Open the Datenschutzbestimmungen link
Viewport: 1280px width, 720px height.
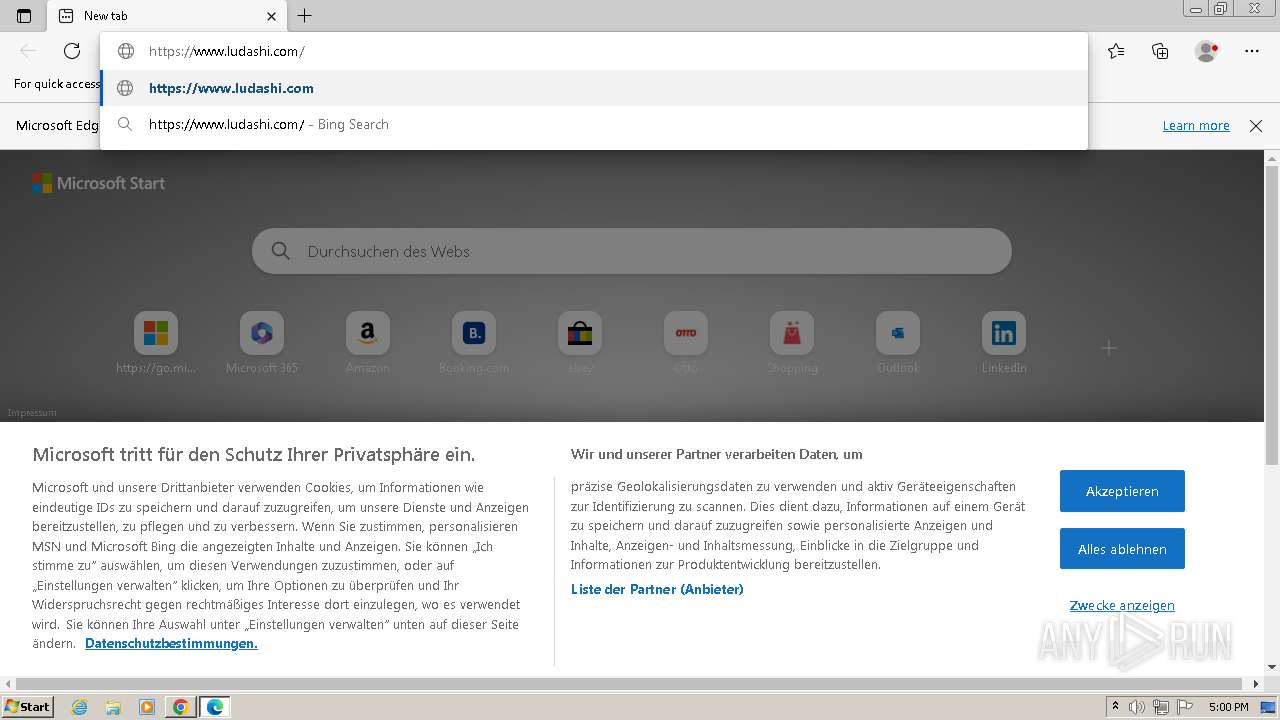pyautogui.click(x=171, y=643)
